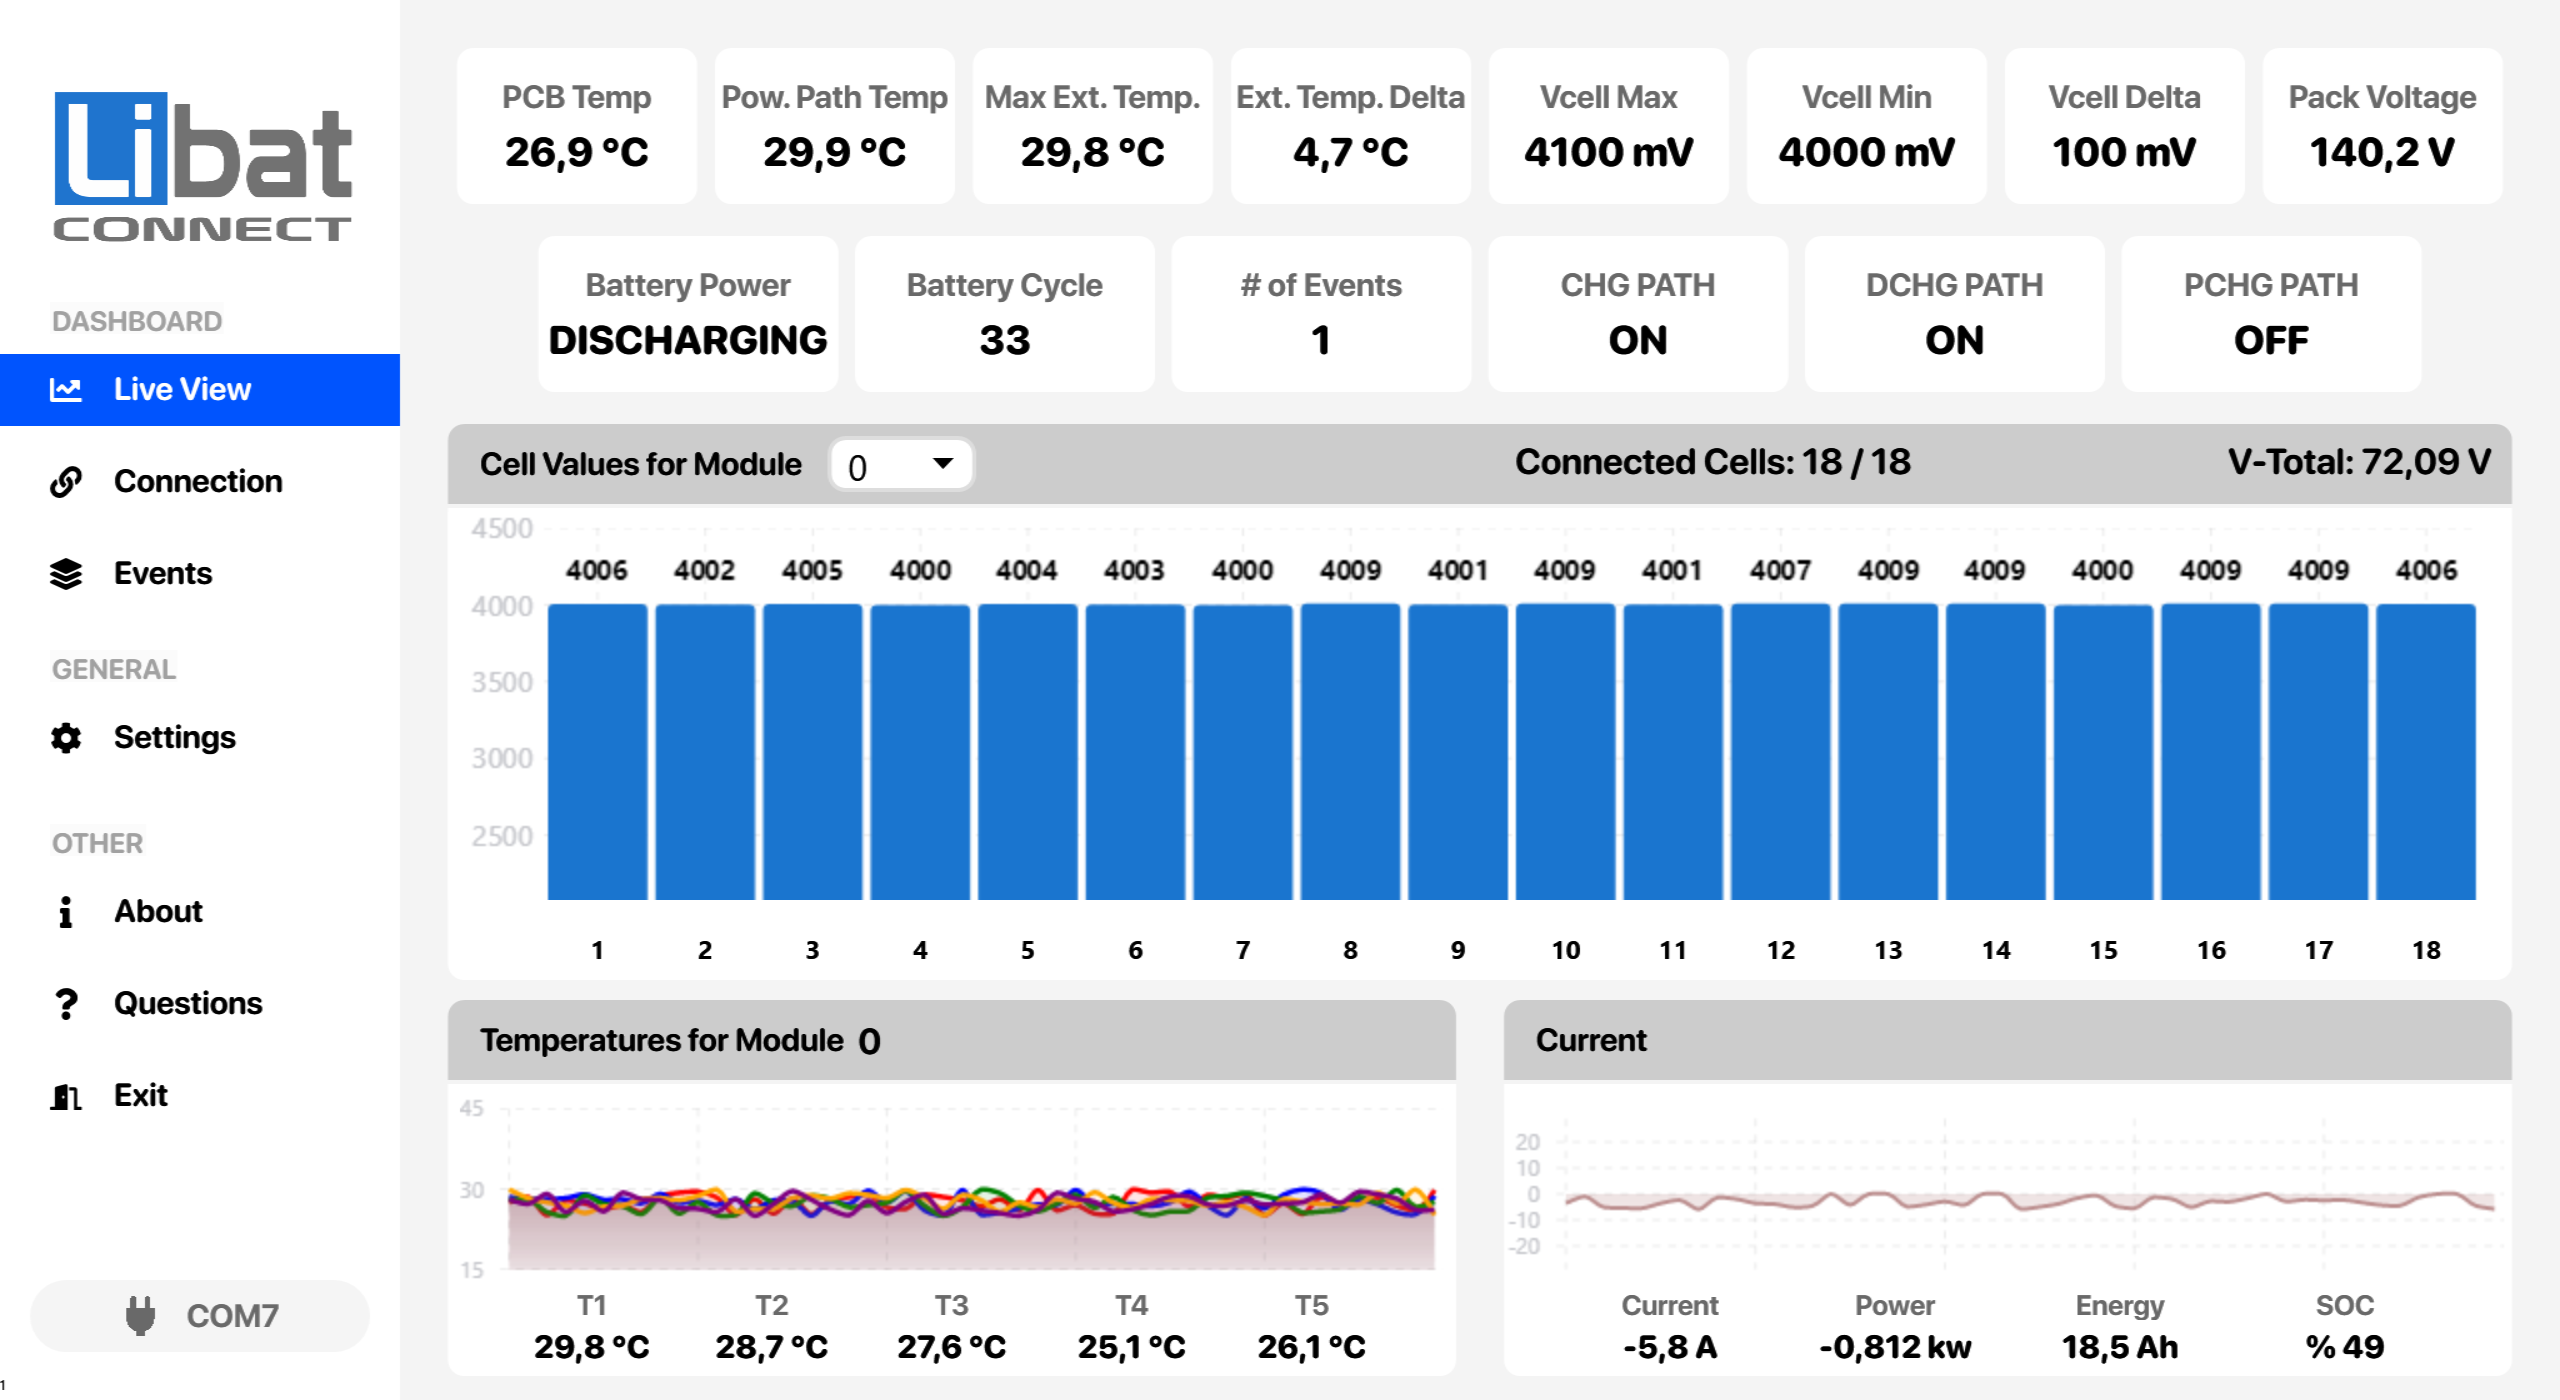Open the Connection page

(x=200, y=482)
